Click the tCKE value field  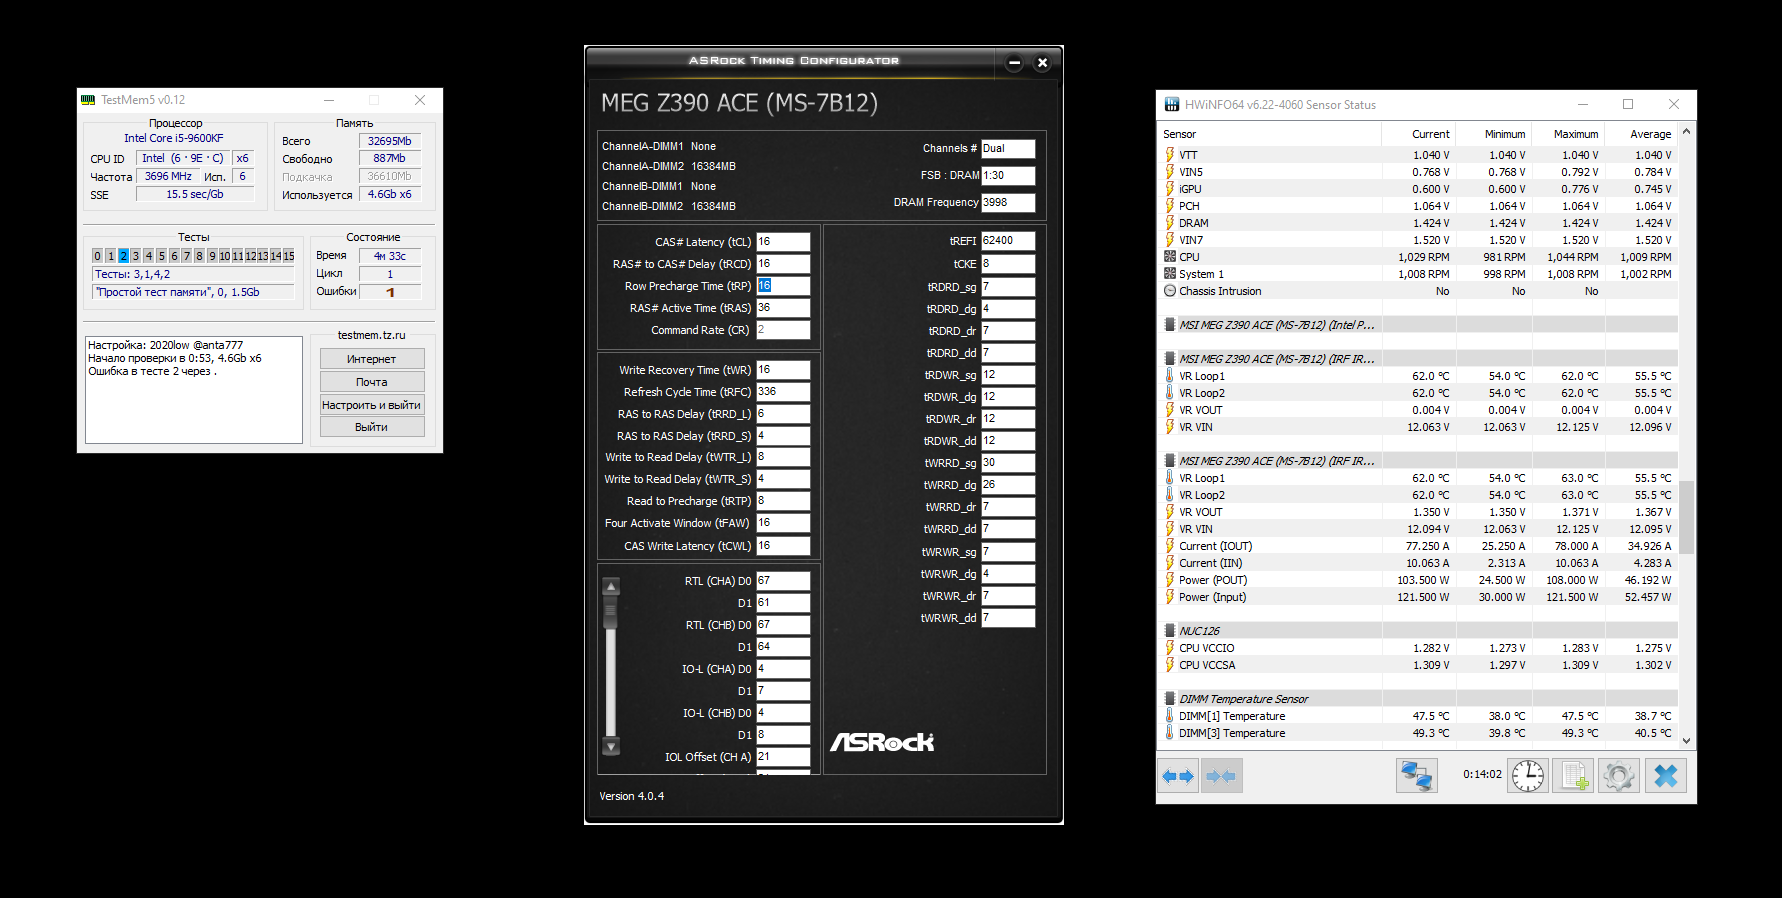click(x=1008, y=264)
